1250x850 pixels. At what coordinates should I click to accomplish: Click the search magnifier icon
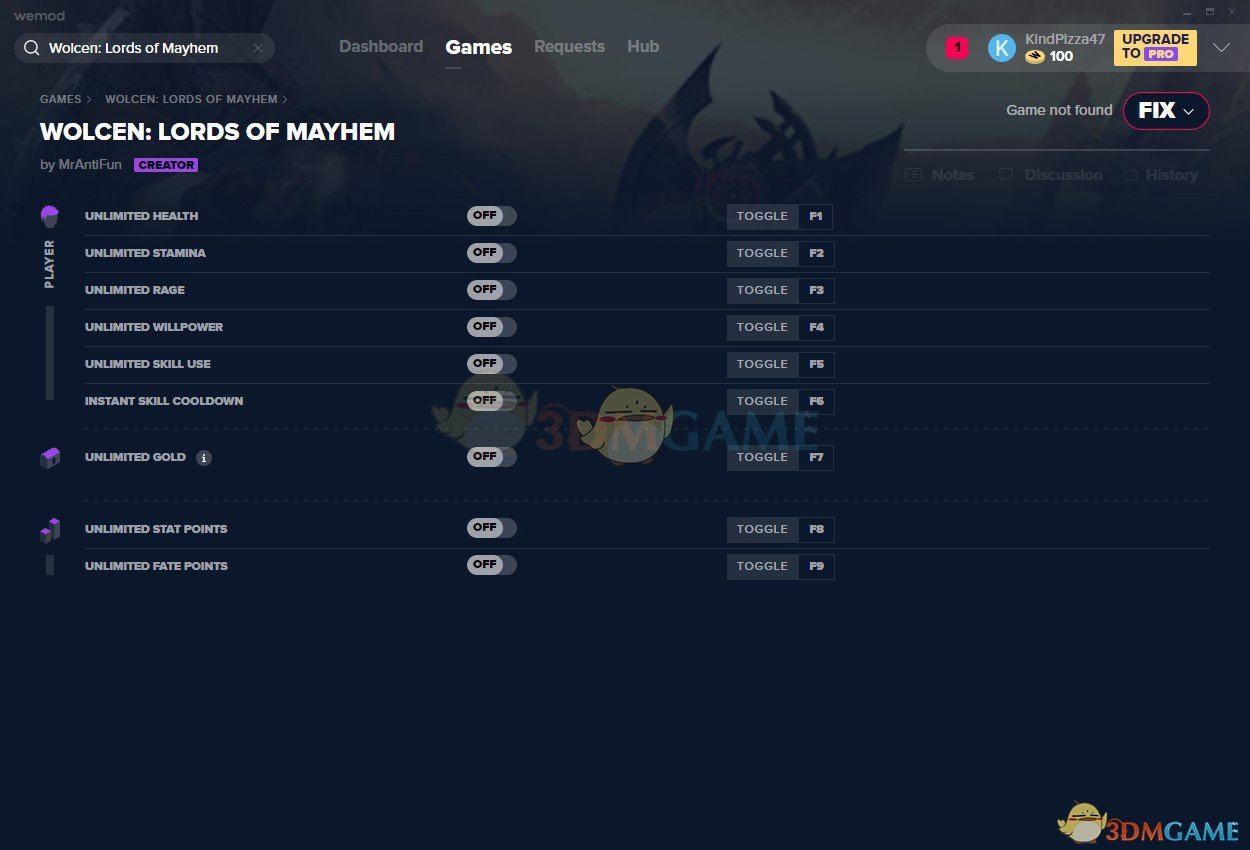[x=32, y=48]
